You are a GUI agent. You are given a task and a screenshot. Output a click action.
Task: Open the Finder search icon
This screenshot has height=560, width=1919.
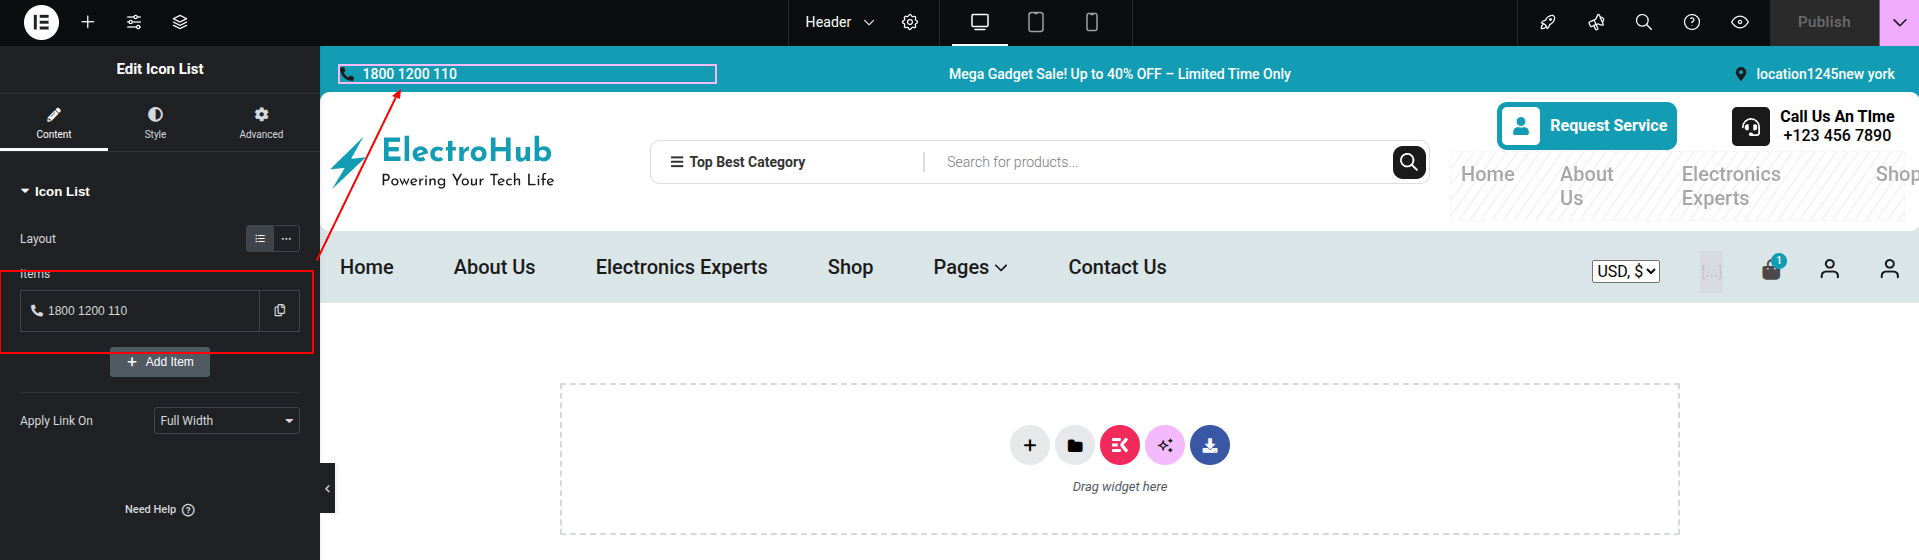(1643, 22)
